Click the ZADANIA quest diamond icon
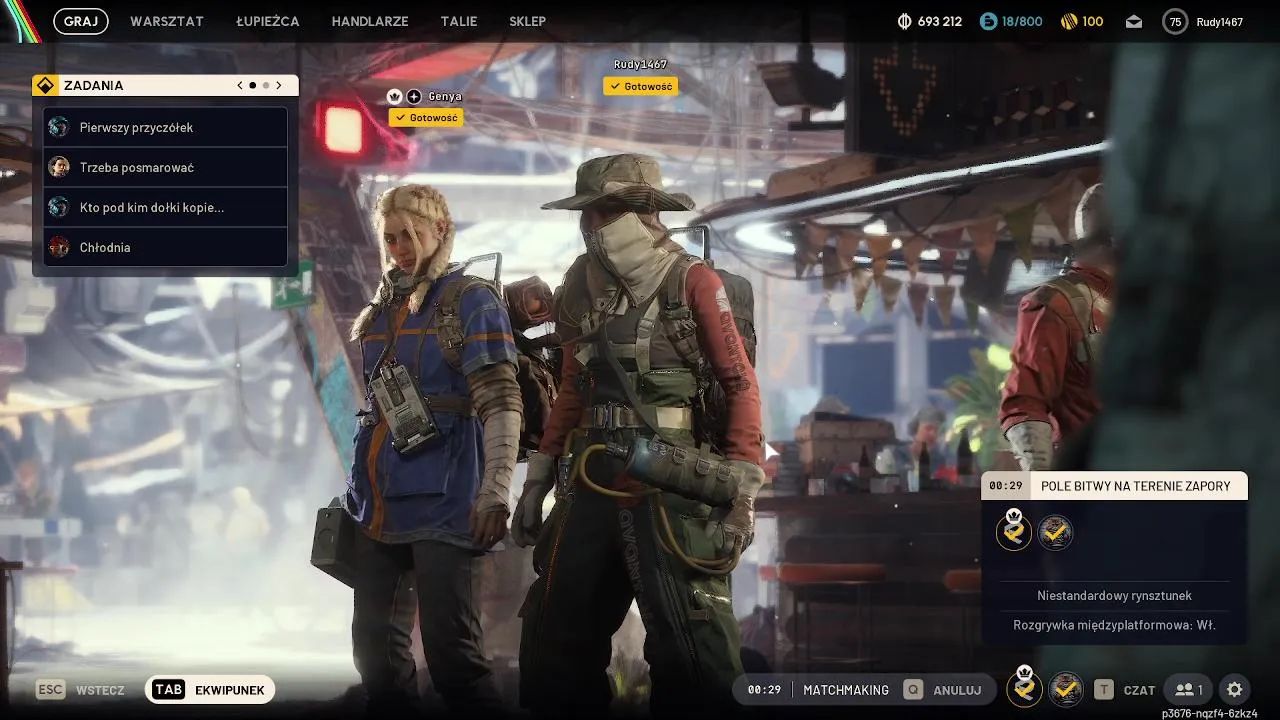Viewport: 1280px width, 720px height. [x=45, y=85]
